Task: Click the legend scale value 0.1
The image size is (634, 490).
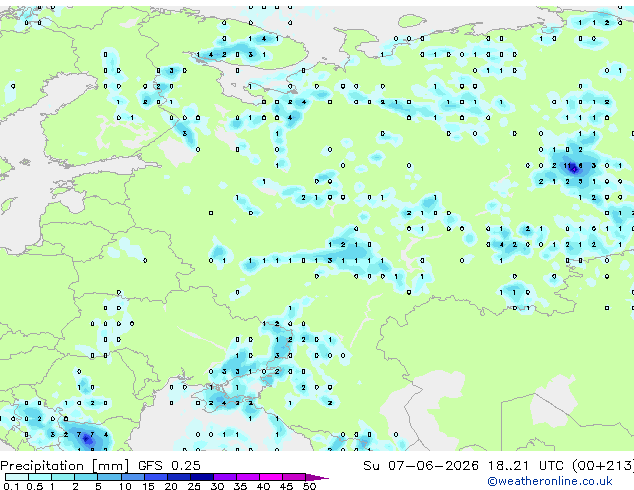Action: pyautogui.click(x=11, y=486)
